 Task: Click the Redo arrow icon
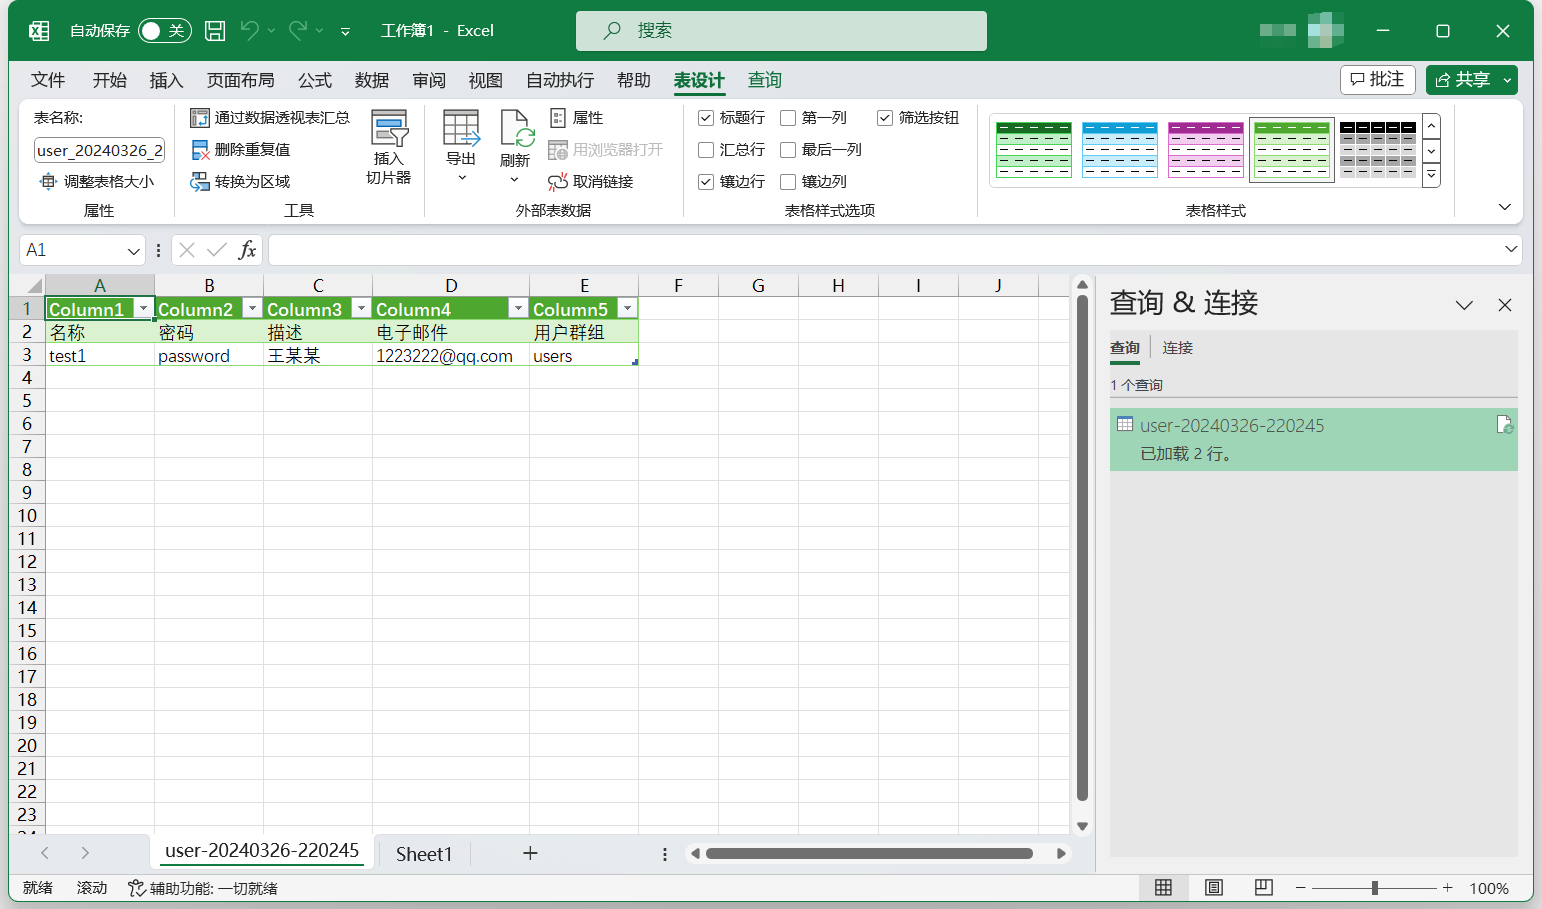point(298,31)
